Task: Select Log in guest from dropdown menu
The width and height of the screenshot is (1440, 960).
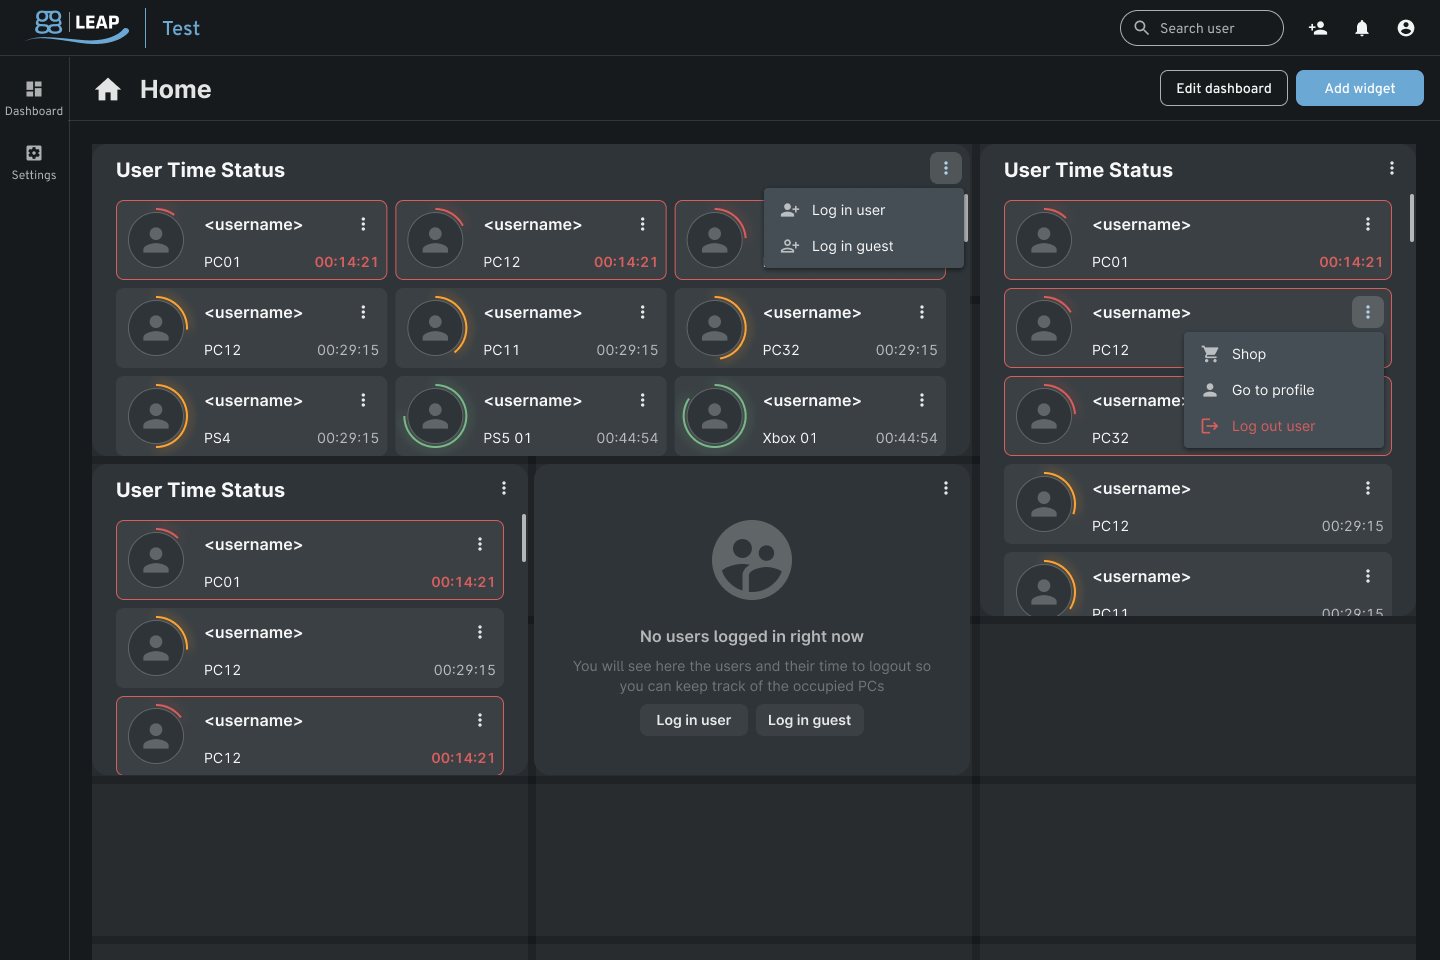Action: tap(852, 246)
